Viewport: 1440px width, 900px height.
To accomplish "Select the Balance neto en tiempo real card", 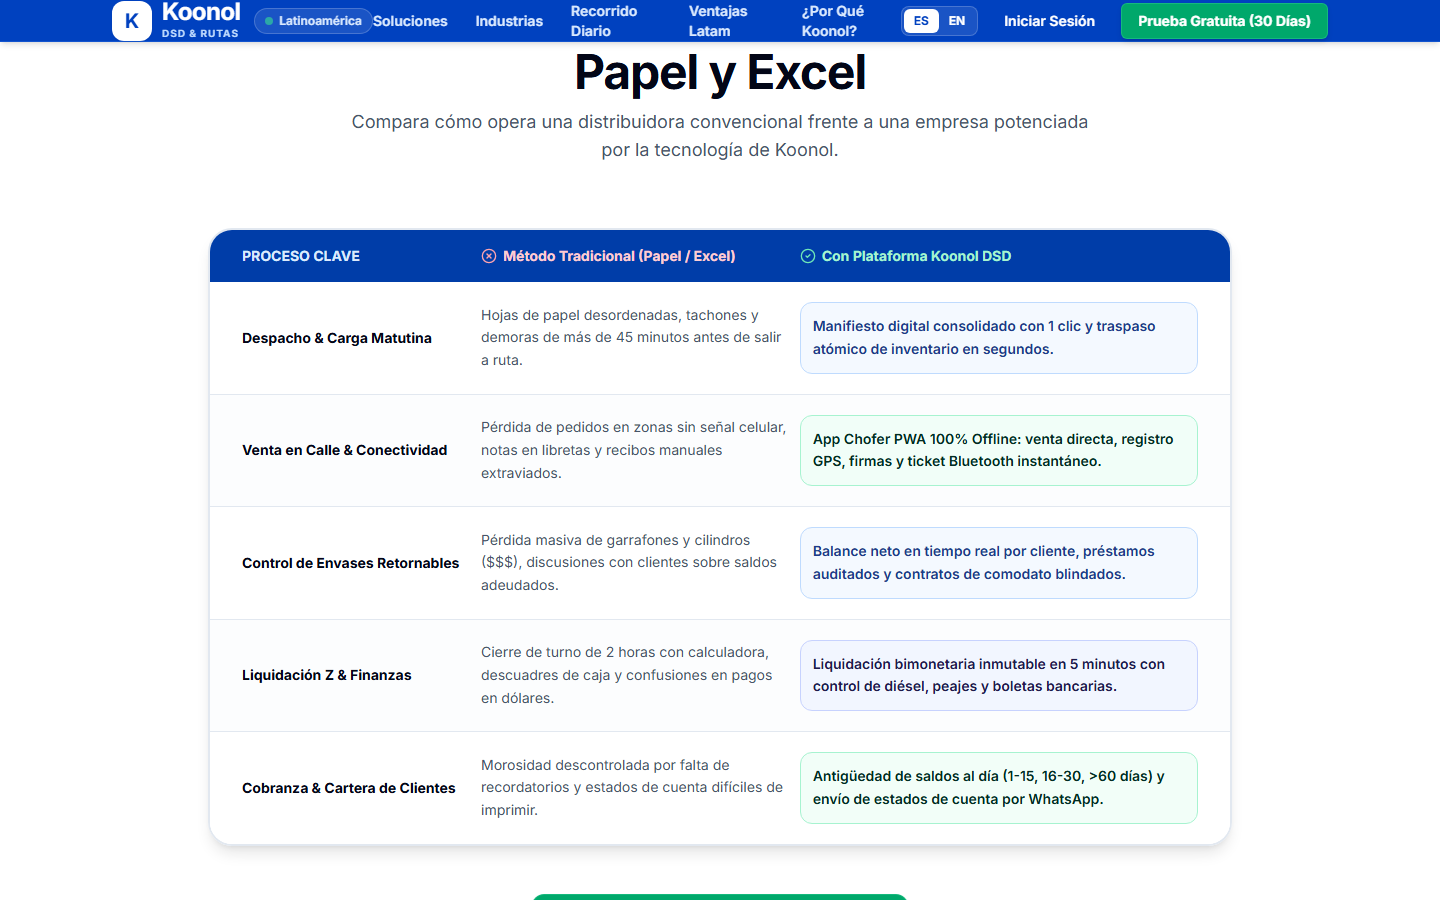I will click(999, 563).
